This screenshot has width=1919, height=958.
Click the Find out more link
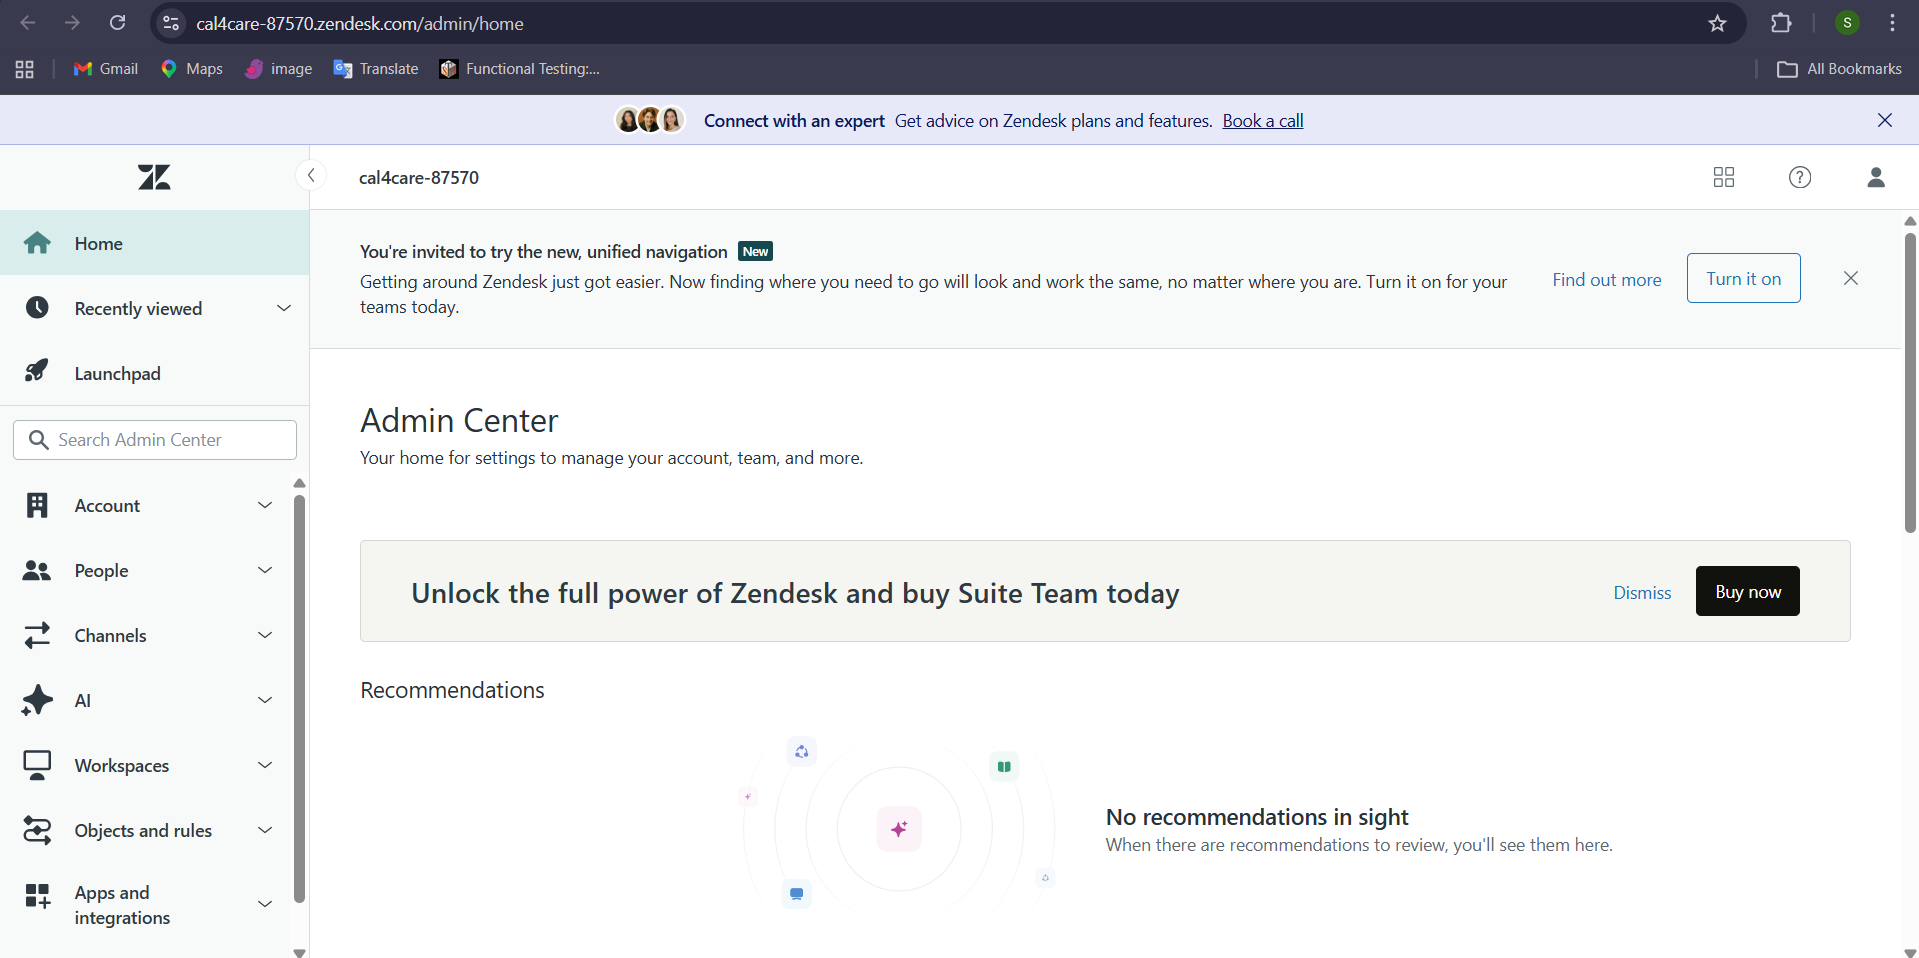point(1606,280)
